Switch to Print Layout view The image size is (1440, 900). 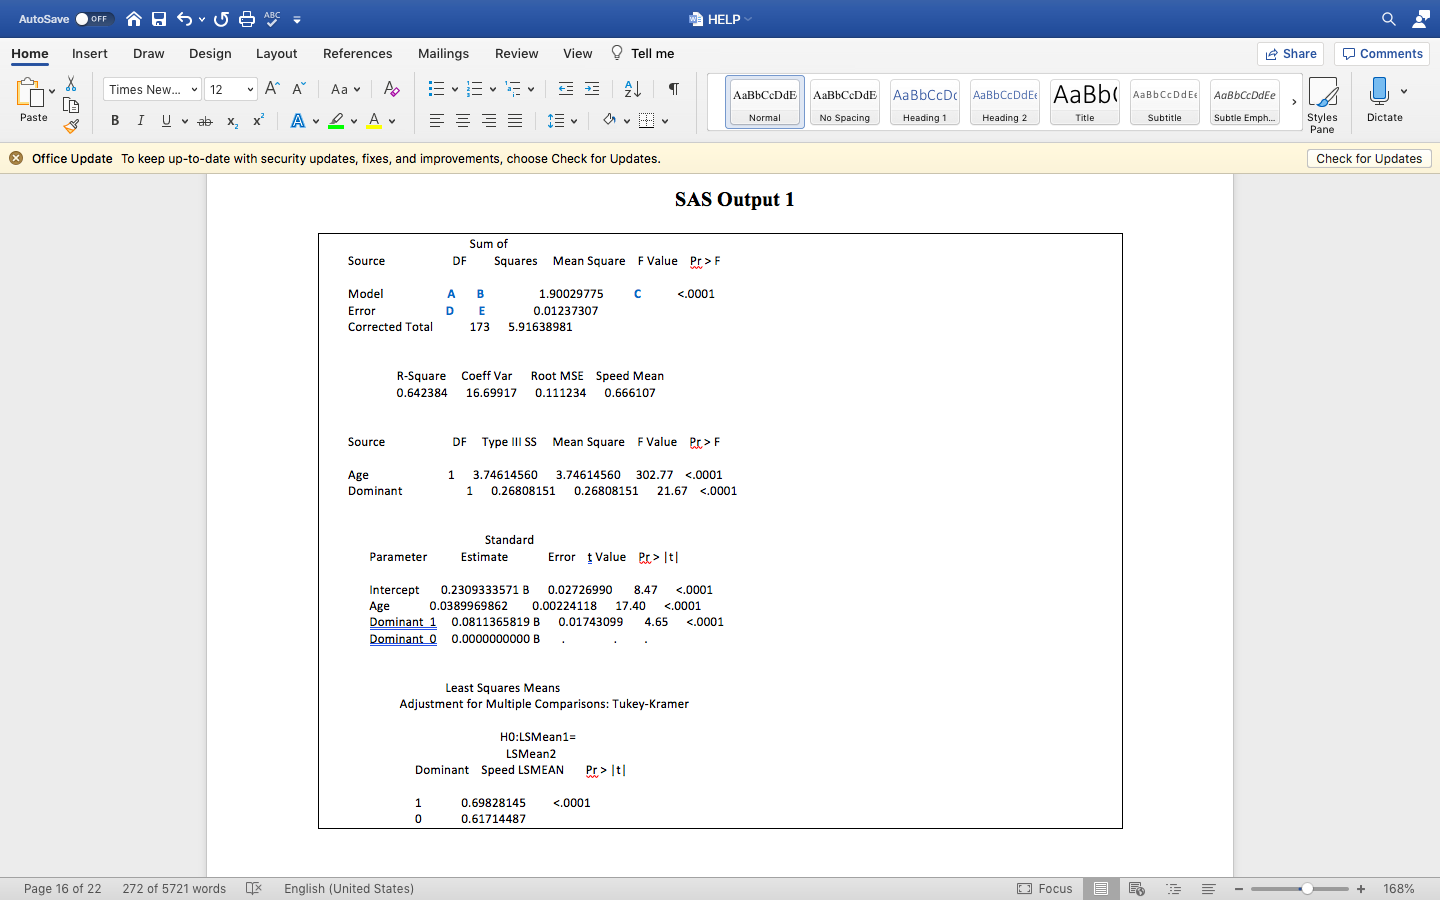tap(1101, 888)
